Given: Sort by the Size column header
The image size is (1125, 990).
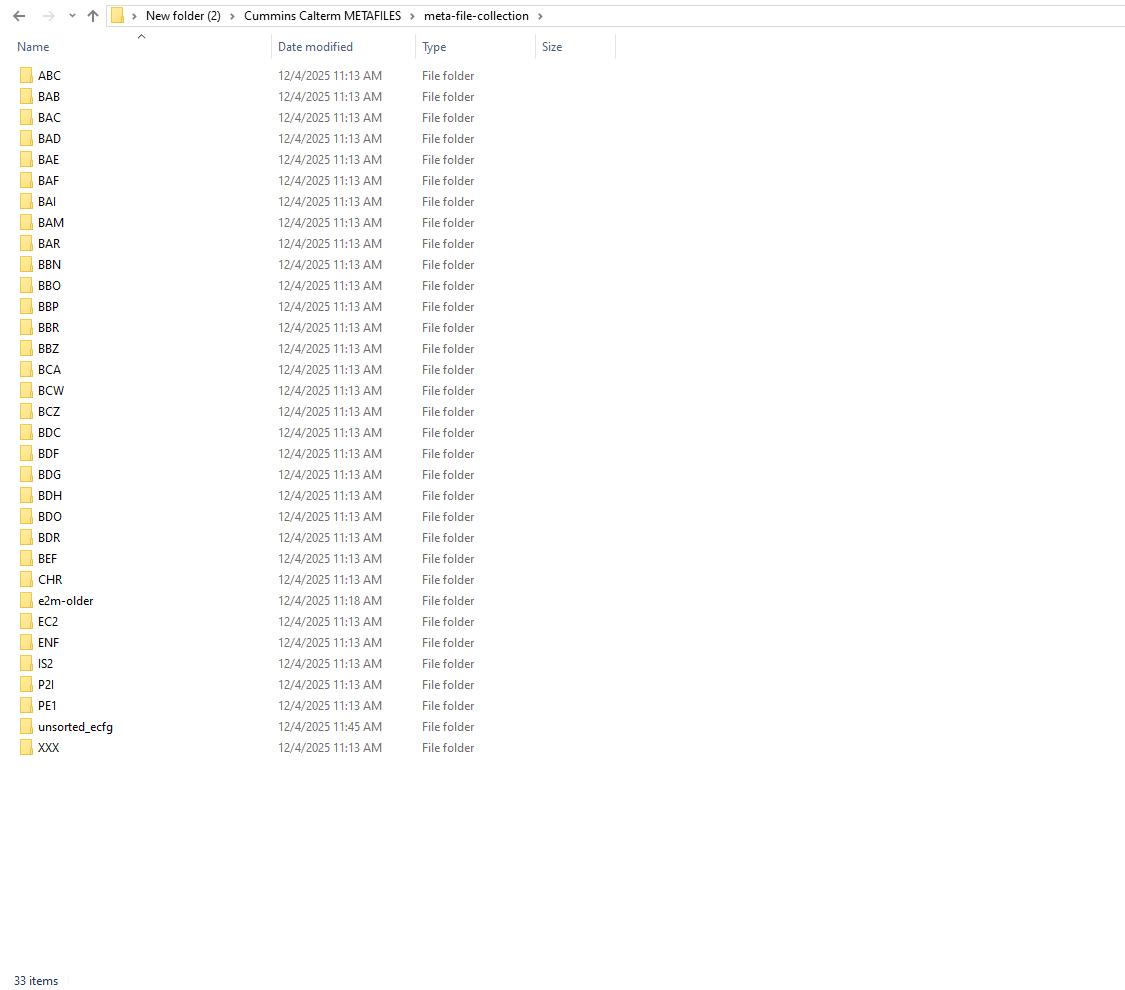Looking at the screenshot, I should [552, 47].
